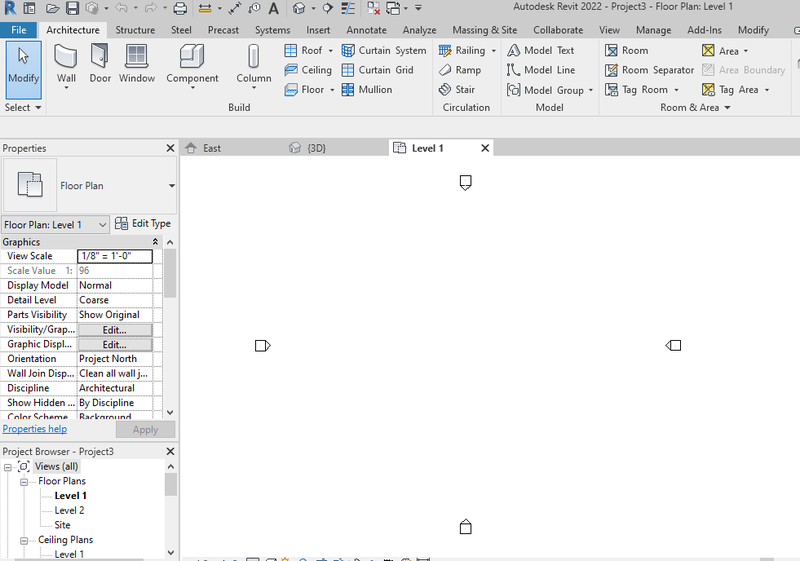Select the Curtain System tool
The height and width of the screenshot is (561, 800).
(384, 50)
